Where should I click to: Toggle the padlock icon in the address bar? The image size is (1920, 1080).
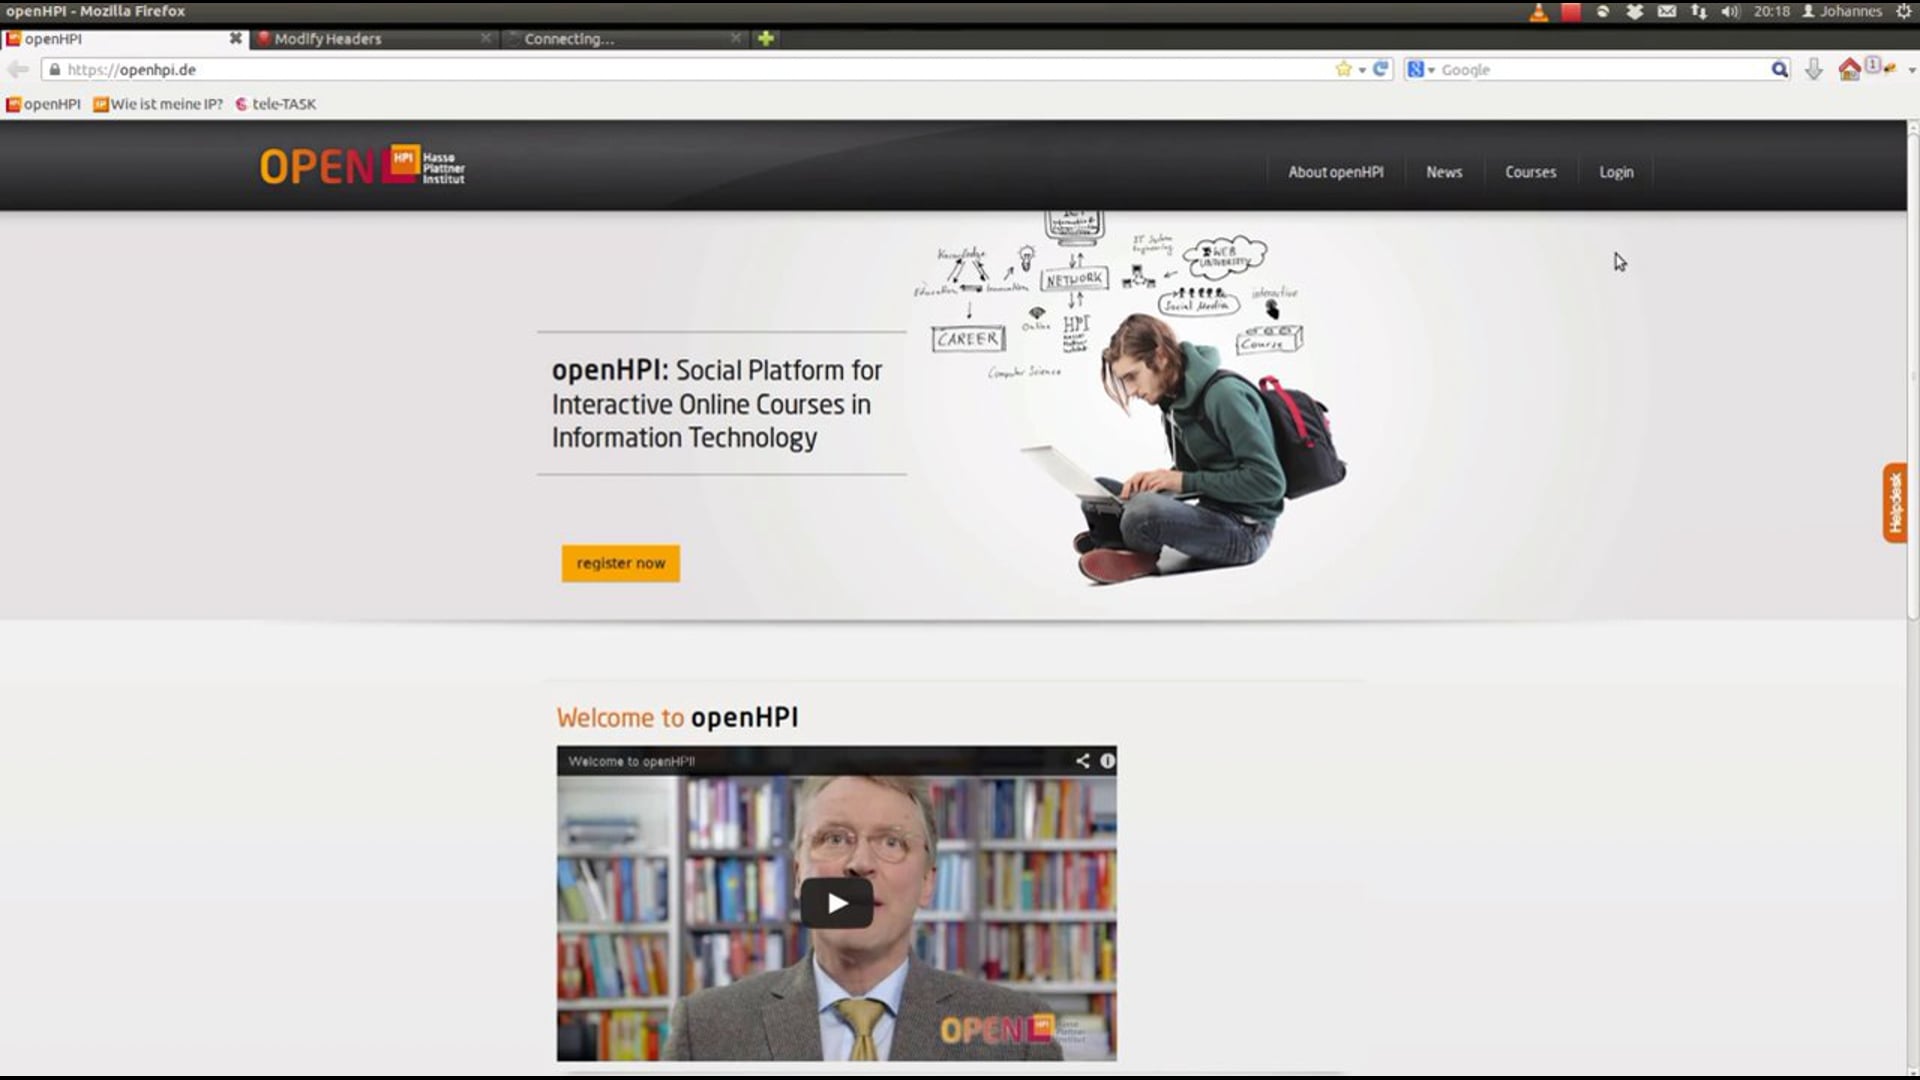(x=57, y=69)
